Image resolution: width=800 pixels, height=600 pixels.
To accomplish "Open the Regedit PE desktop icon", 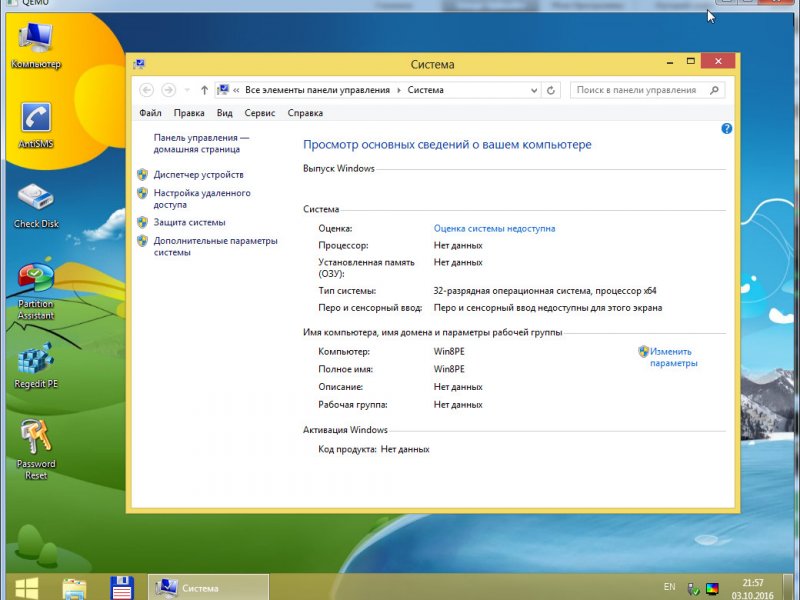I will tap(36, 365).
